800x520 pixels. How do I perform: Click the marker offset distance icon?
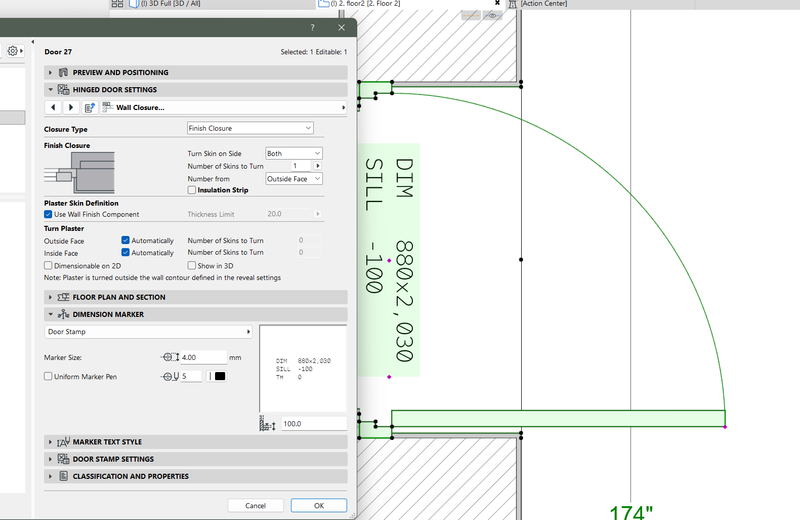[x=267, y=424]
